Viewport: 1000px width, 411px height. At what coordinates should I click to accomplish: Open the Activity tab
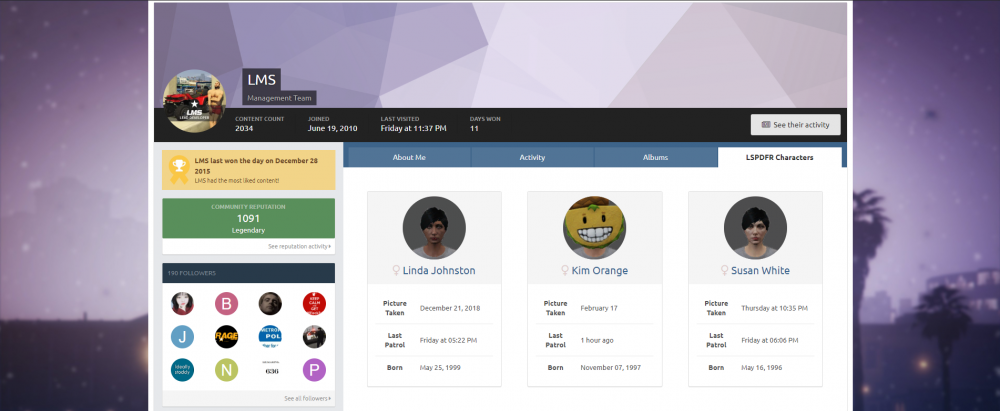(x=532, y=157)
